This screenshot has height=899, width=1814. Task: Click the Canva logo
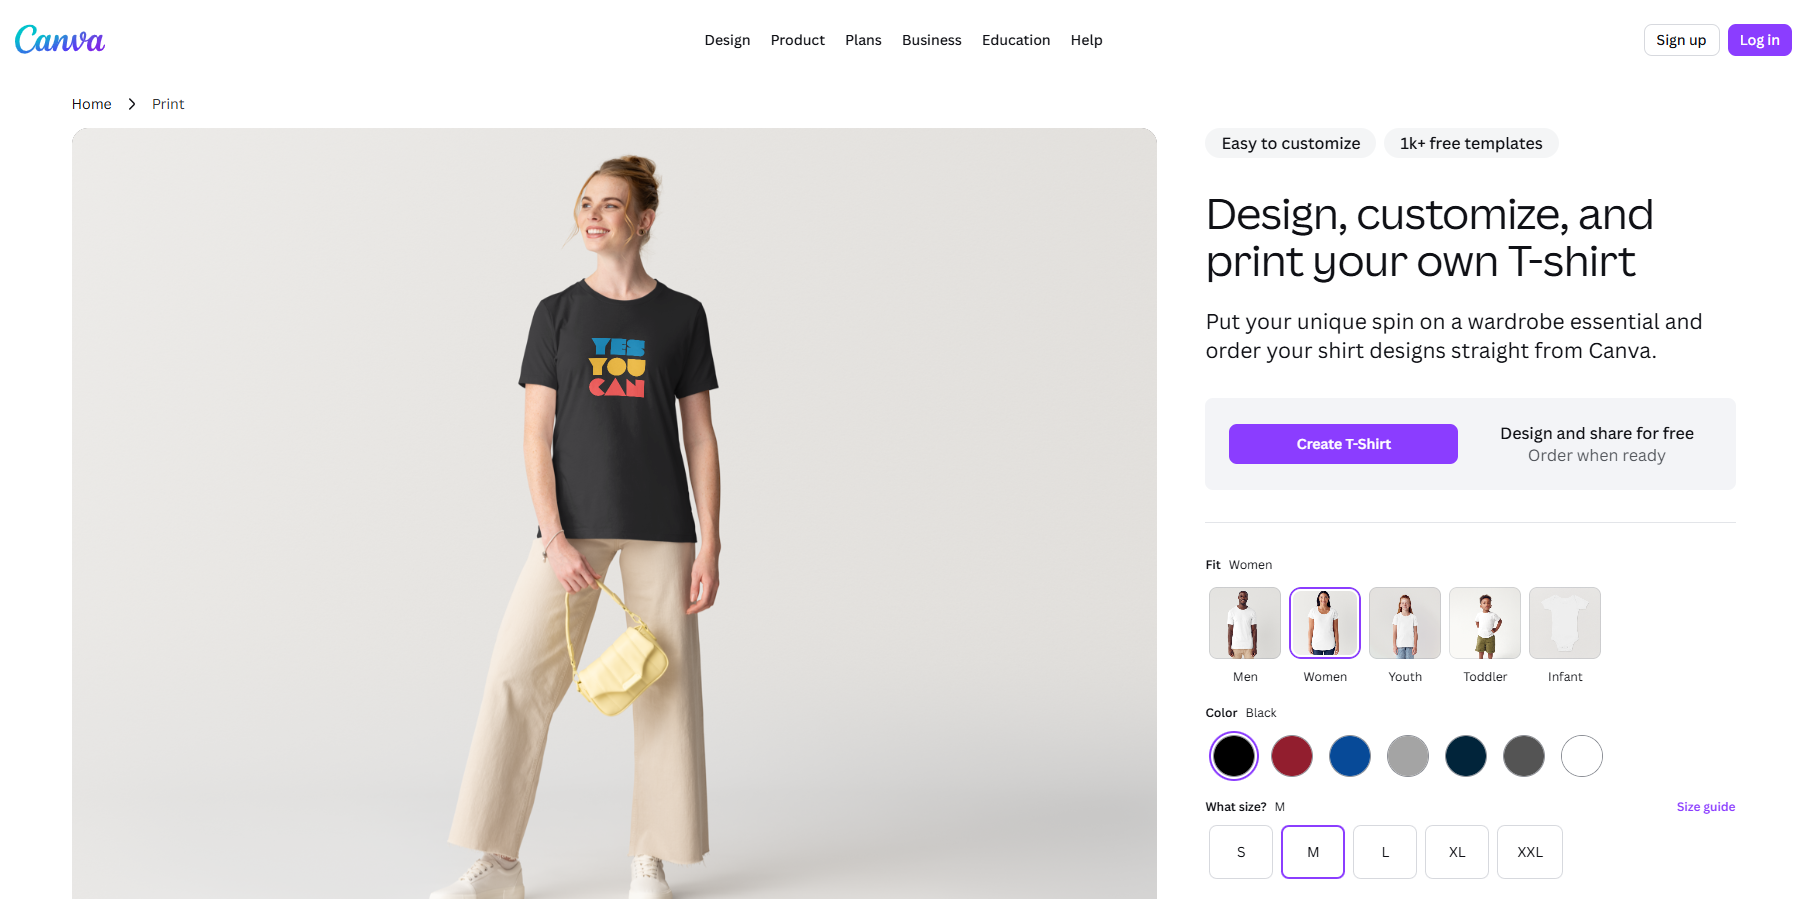pyautogui.click(x=59, y=39)
